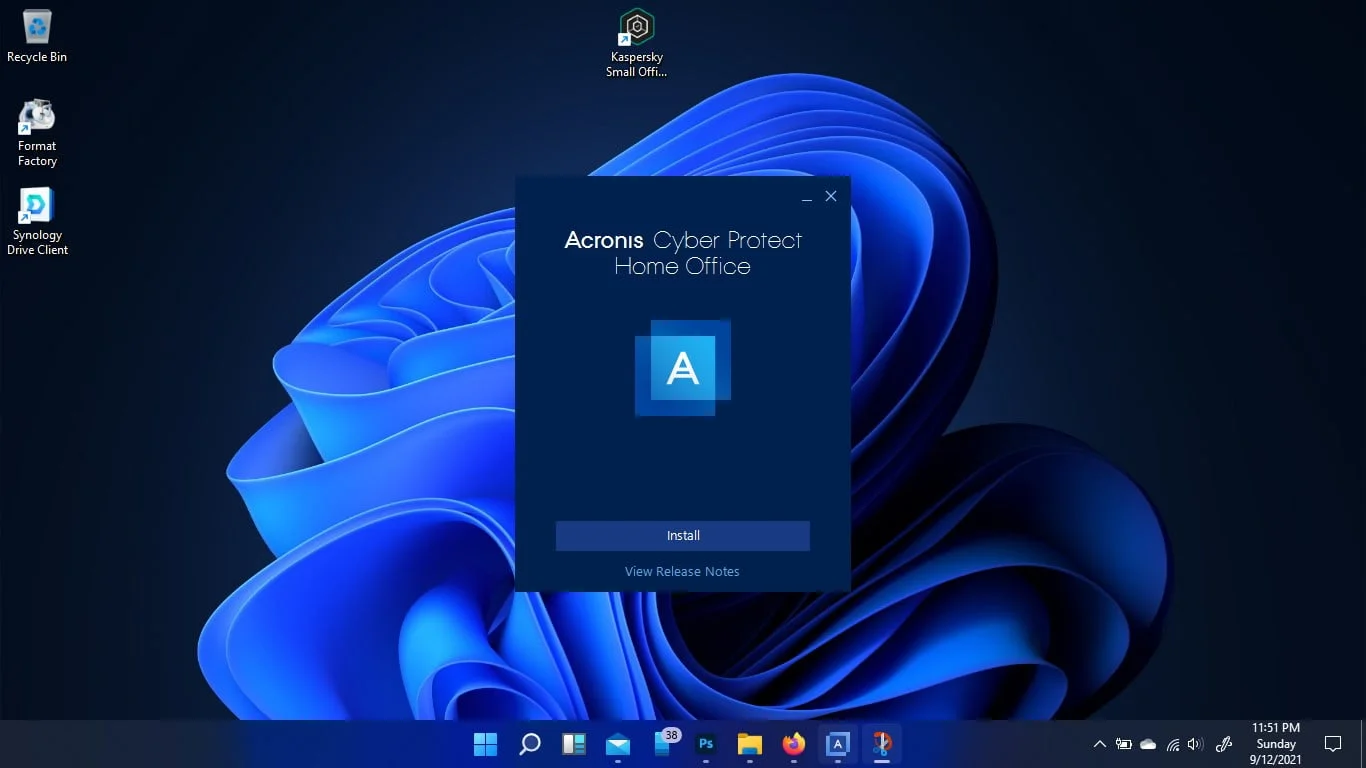1366x768 pixels.
Task: Click the pen tray icon
Action: point(1223,744)
